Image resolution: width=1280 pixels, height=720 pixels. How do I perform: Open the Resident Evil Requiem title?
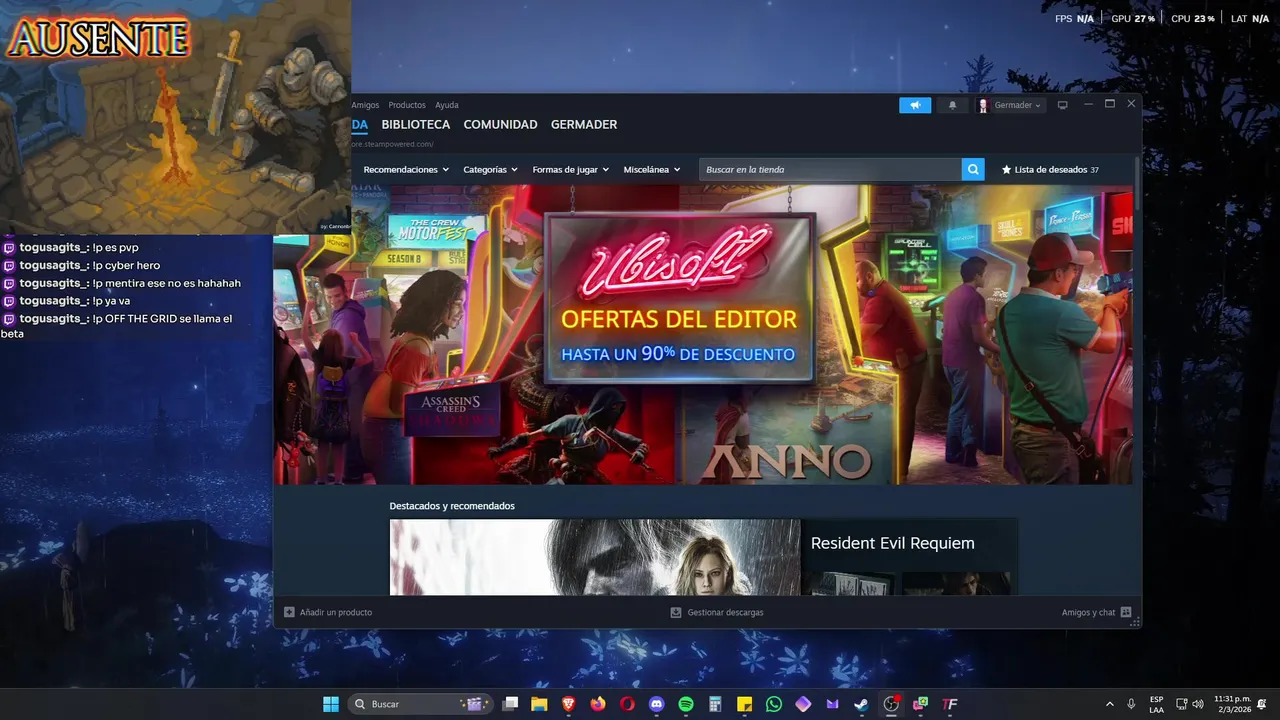[x=892, y=543]
